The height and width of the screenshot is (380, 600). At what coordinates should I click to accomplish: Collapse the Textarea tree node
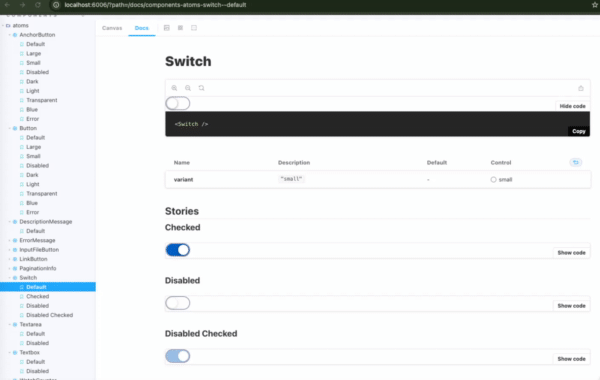pos(10,325)
